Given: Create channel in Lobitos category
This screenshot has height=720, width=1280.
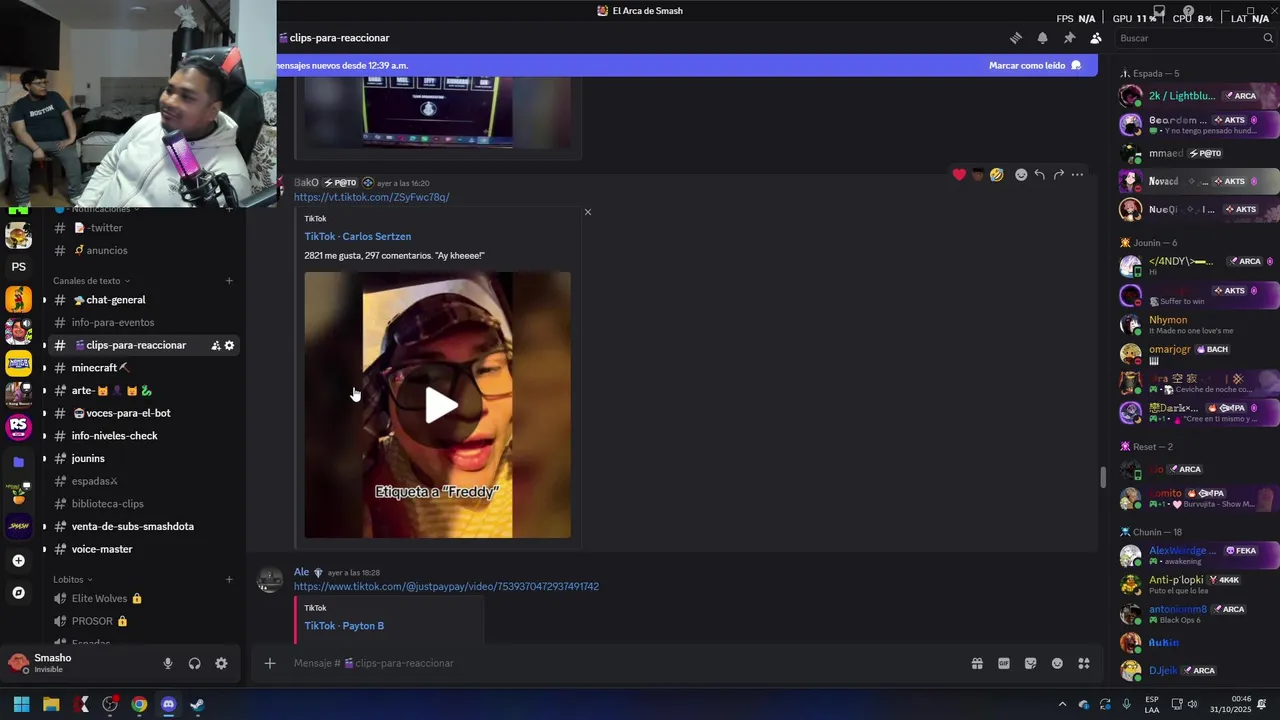Looking at the screenshot, I should point(229,579).
